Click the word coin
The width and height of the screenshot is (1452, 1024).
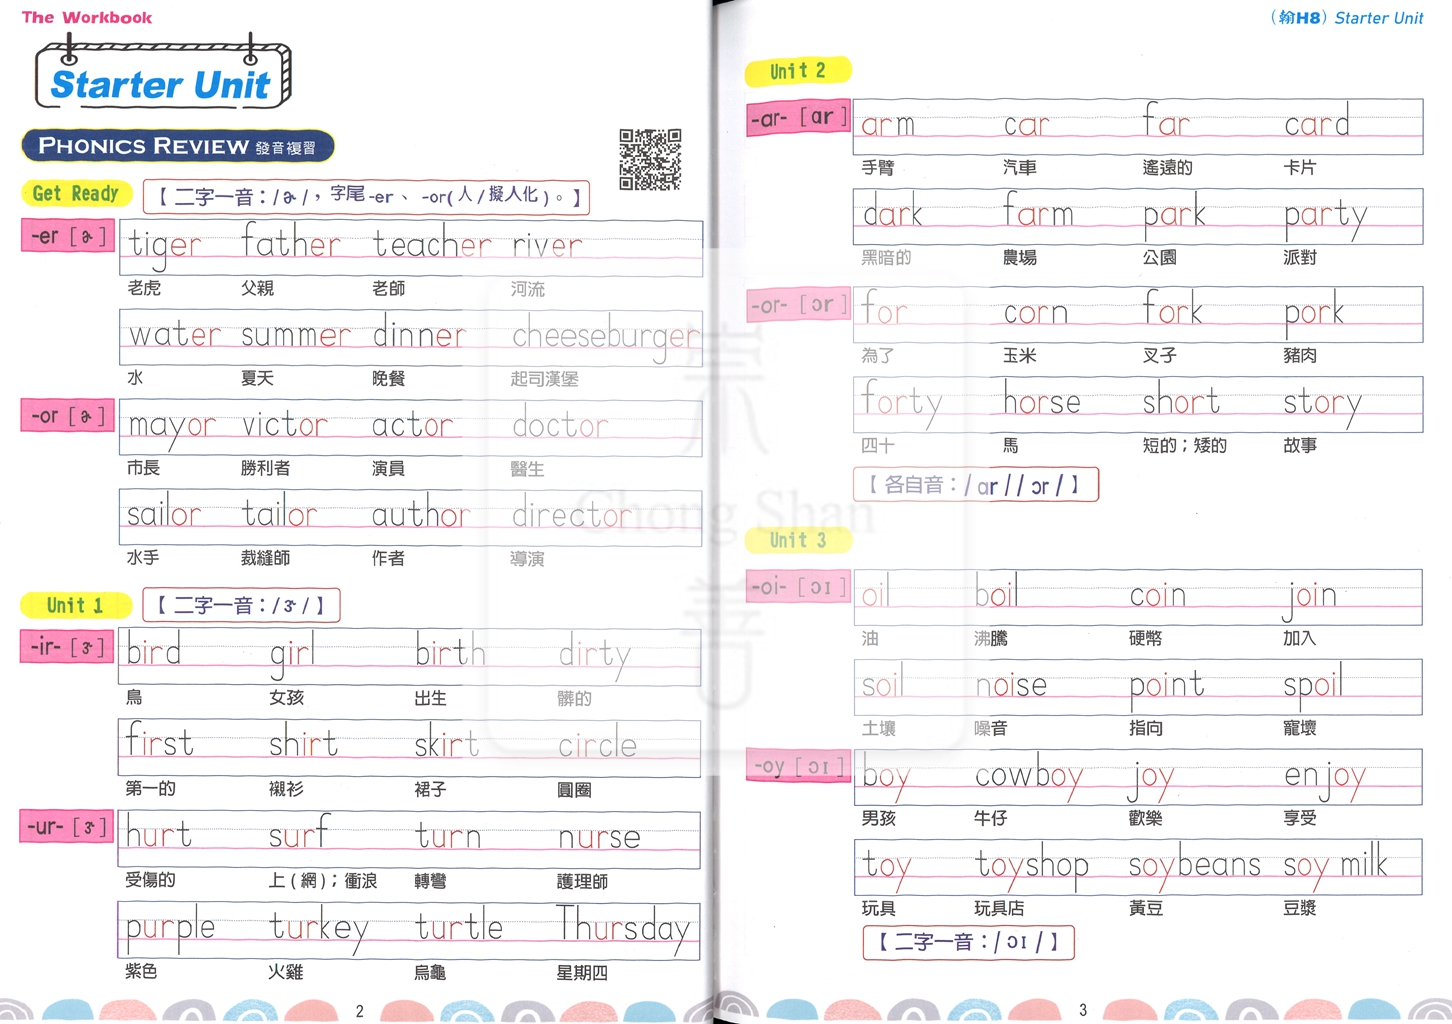point(1158,594)
